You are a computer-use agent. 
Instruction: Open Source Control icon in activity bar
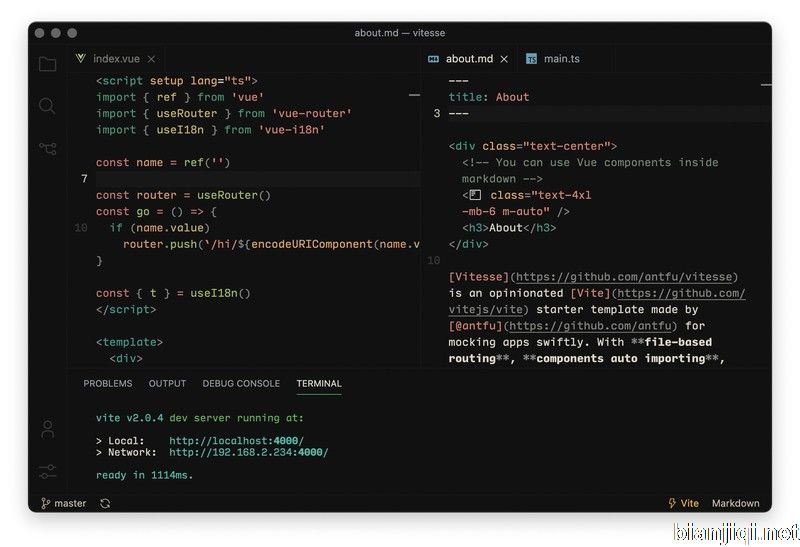point(48,148)
